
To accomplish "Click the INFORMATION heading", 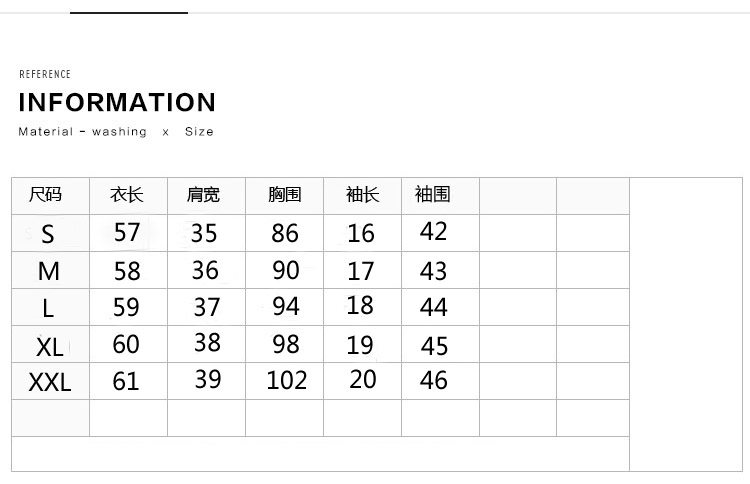I will coord(117,103).
